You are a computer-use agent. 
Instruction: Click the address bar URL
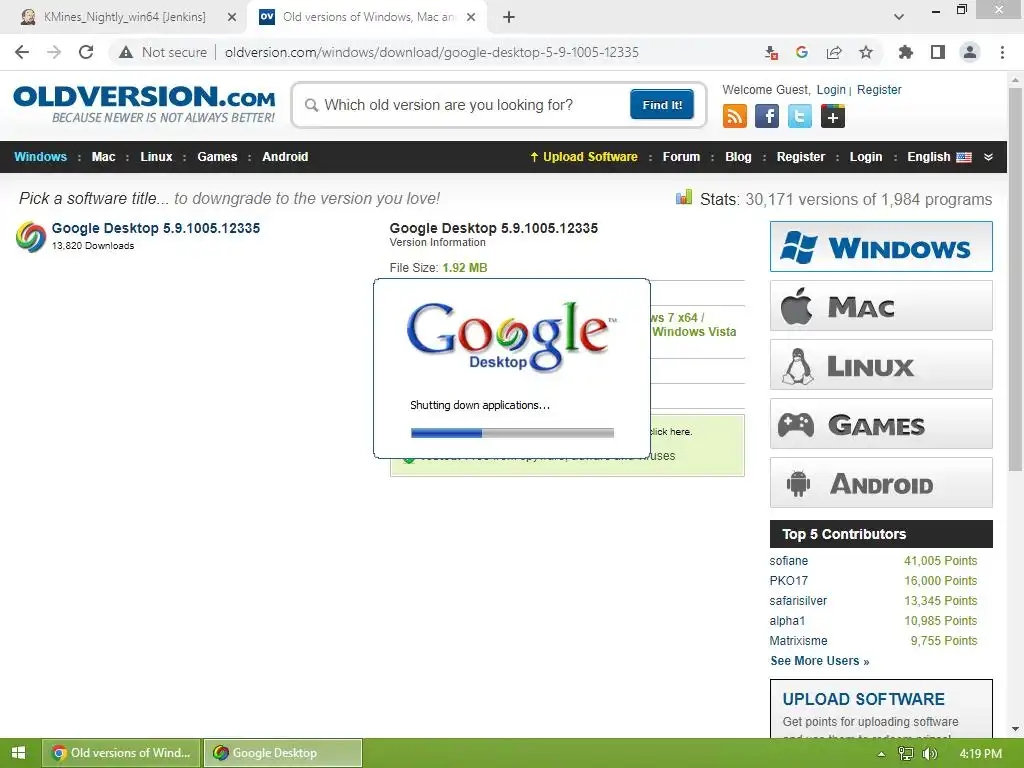point(432,52)
